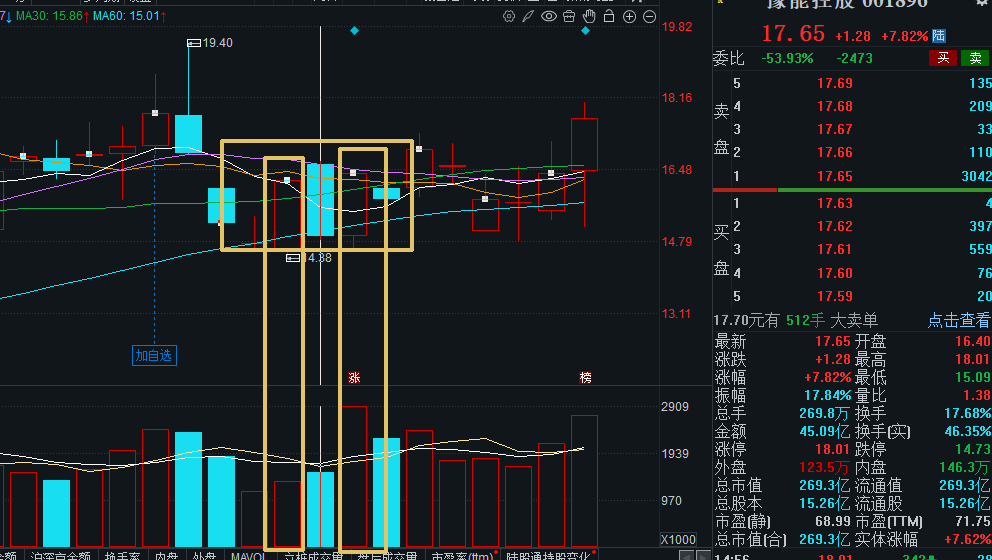Screen dimensions: 992x560
Task: Click the 跌停 limit-down value 14.73
Action: click(973, 450)
